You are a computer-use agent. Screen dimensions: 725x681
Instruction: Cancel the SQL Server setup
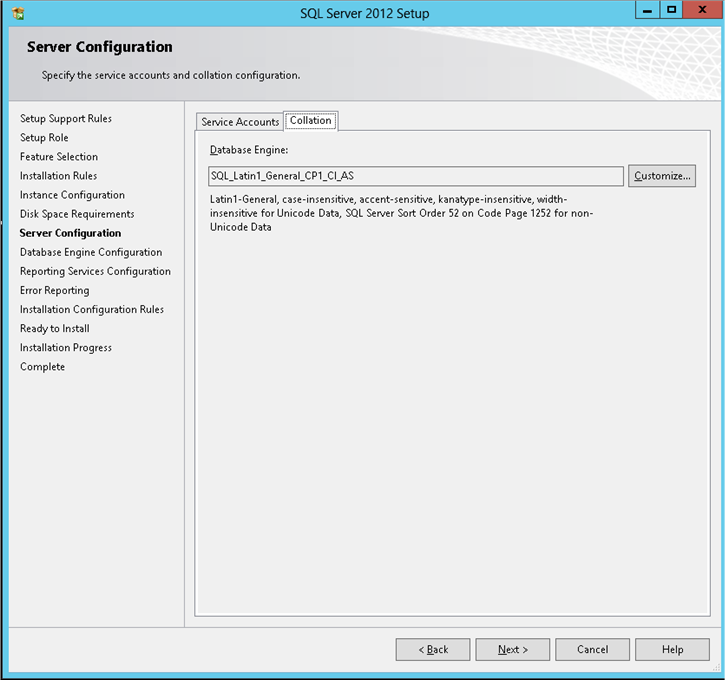coord(592,650)
